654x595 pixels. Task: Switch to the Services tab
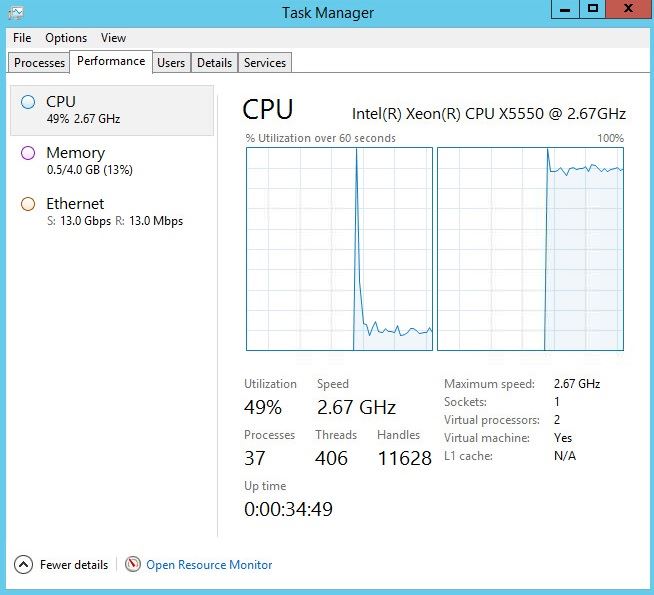coord(265,62)
